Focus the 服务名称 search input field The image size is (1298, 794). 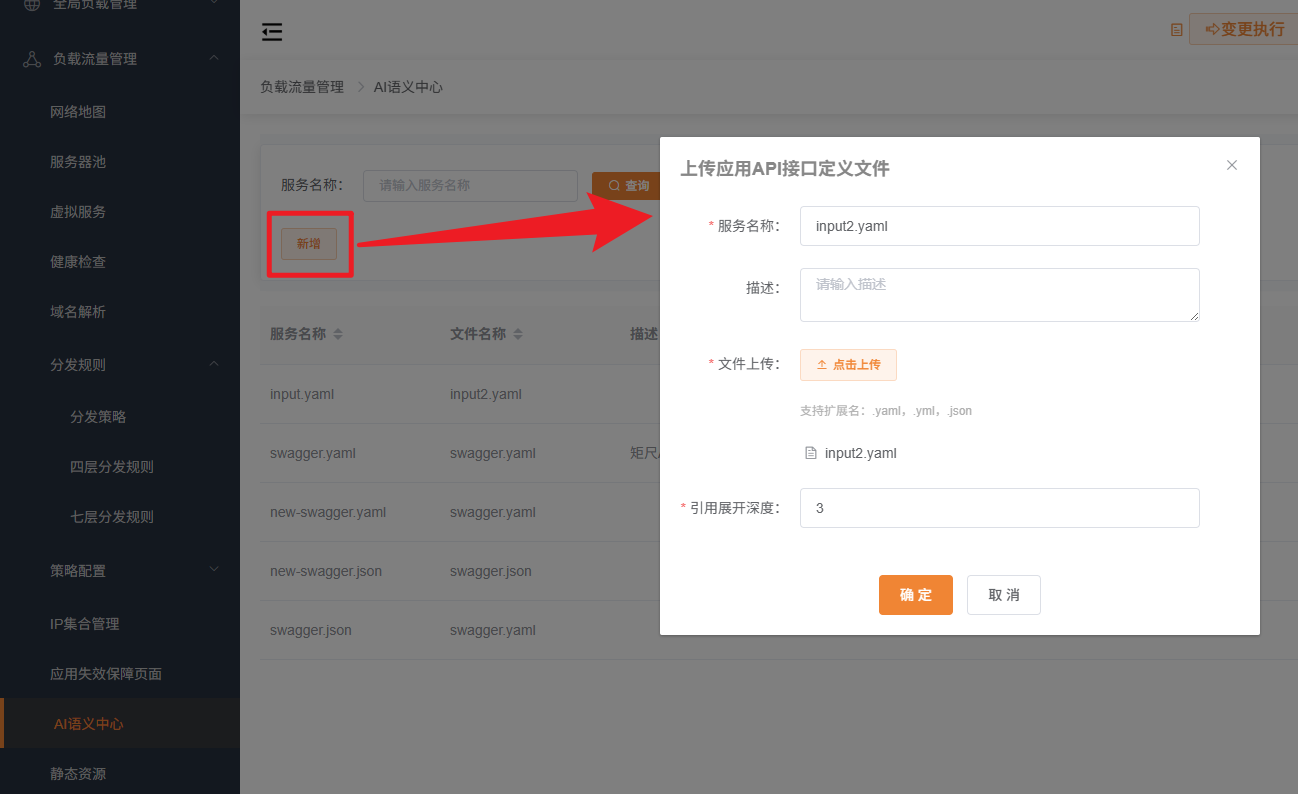pos(470,186)
